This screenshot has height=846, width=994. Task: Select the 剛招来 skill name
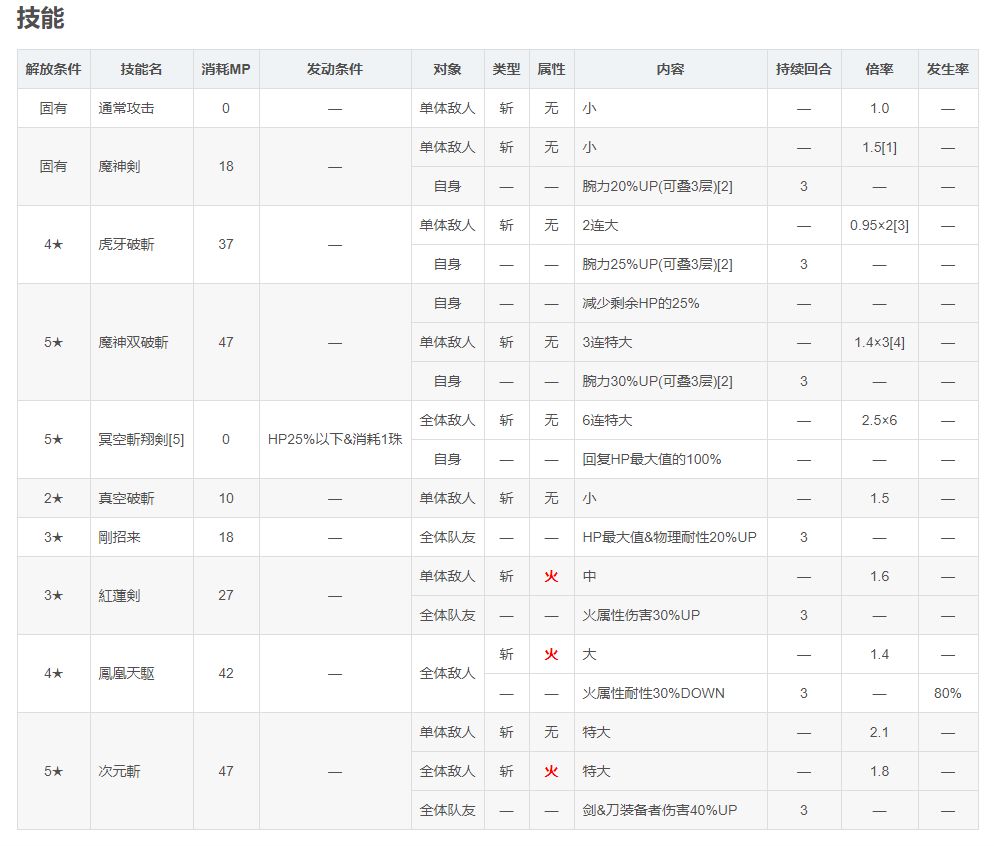[119, 537]
